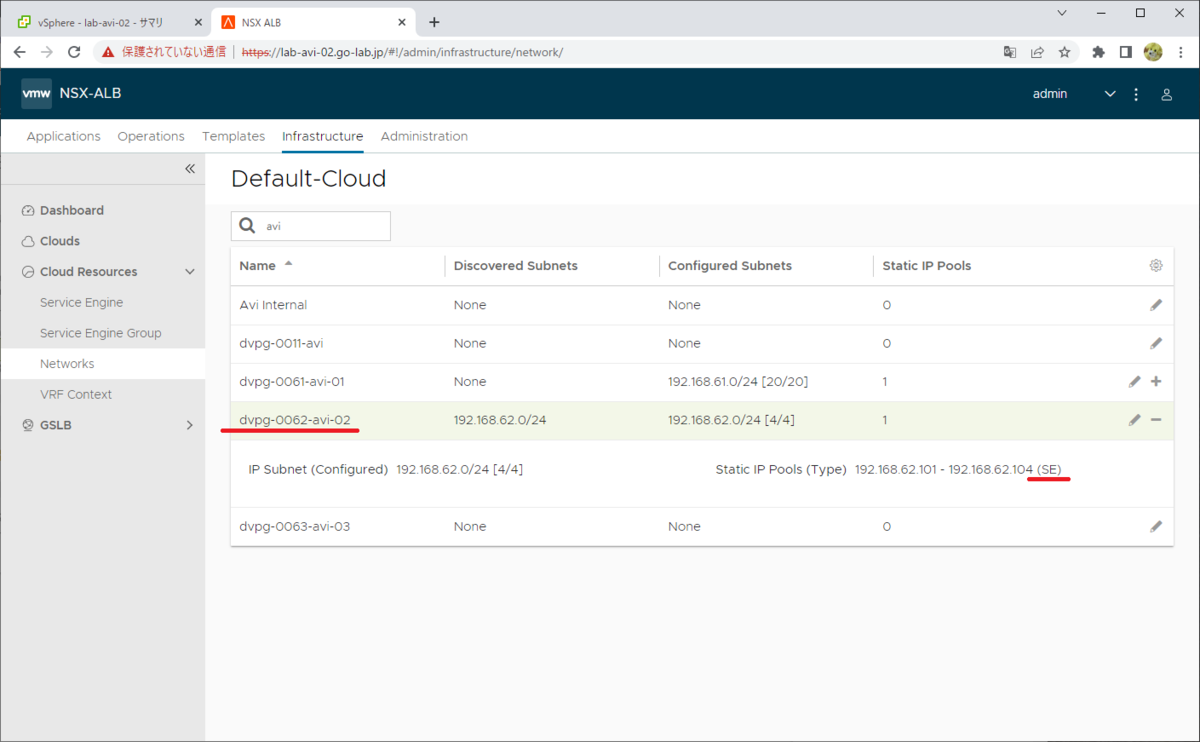Bookmark the page with the star icon
This screenshot has height=742, width=1200.
[x=1065, y=52]
